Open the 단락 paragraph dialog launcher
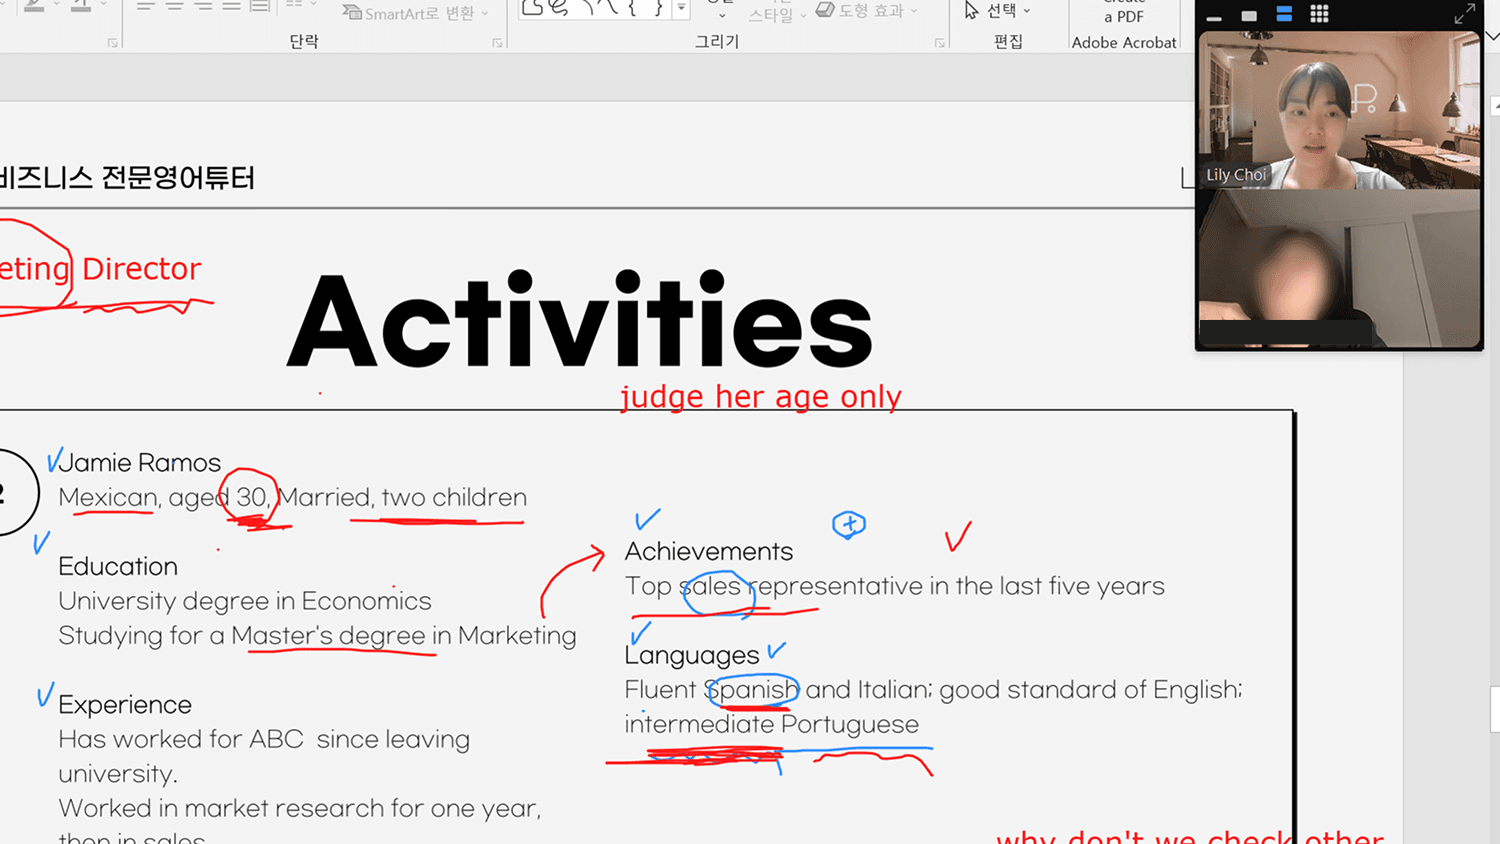The image size is (1500, 844). (497, 43)
